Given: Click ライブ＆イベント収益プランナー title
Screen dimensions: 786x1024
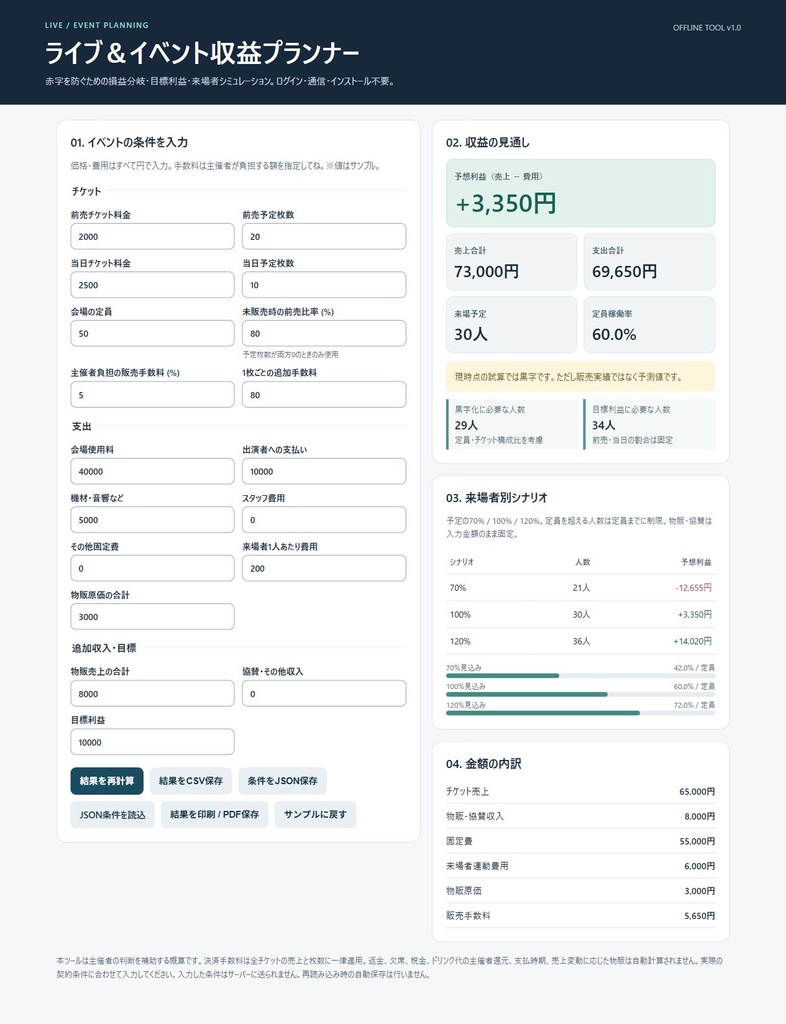Looking at the screenshot, I should click(x=202, y=54).
